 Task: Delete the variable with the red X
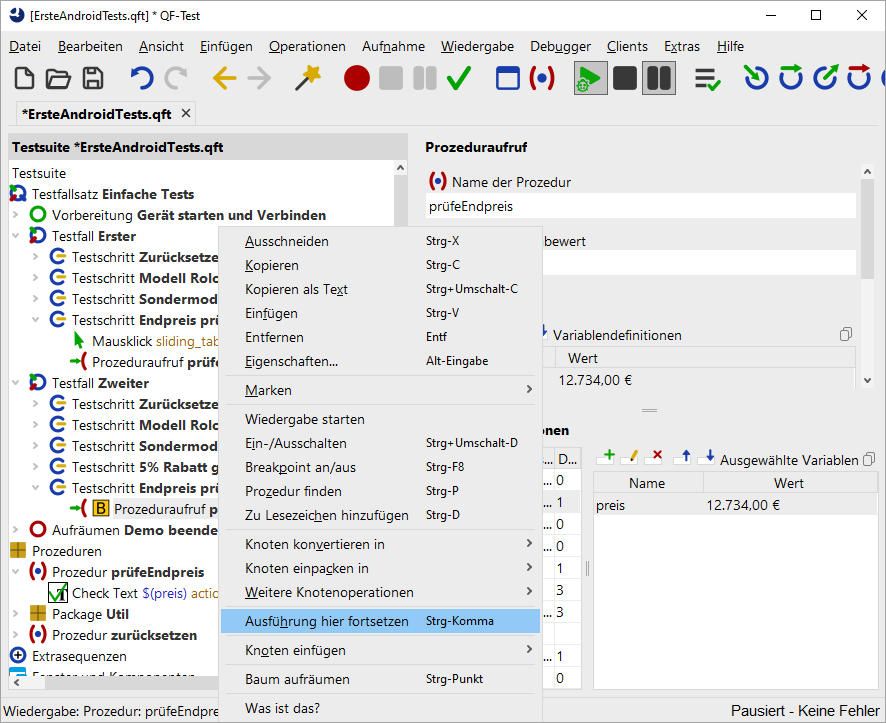pos(655,457)
